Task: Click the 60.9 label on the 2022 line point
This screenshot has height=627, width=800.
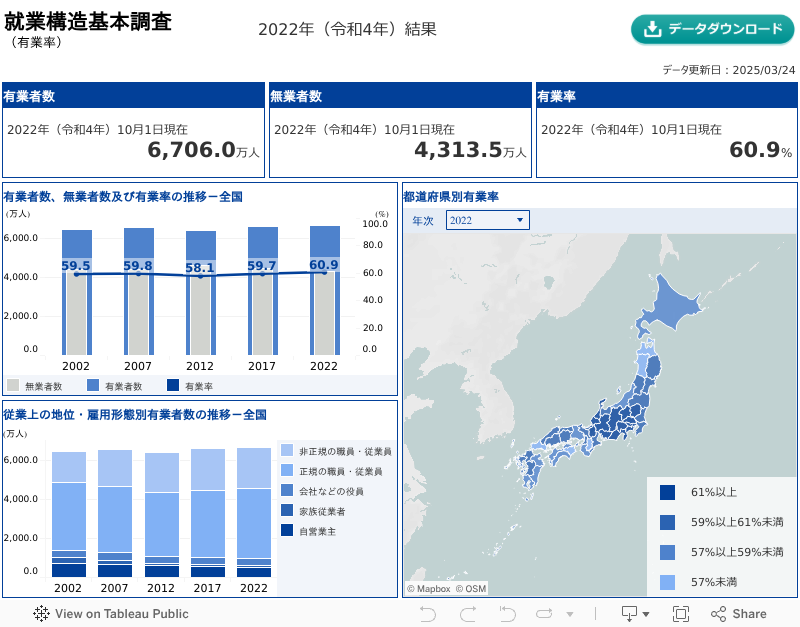Action: tap(324, 265)
